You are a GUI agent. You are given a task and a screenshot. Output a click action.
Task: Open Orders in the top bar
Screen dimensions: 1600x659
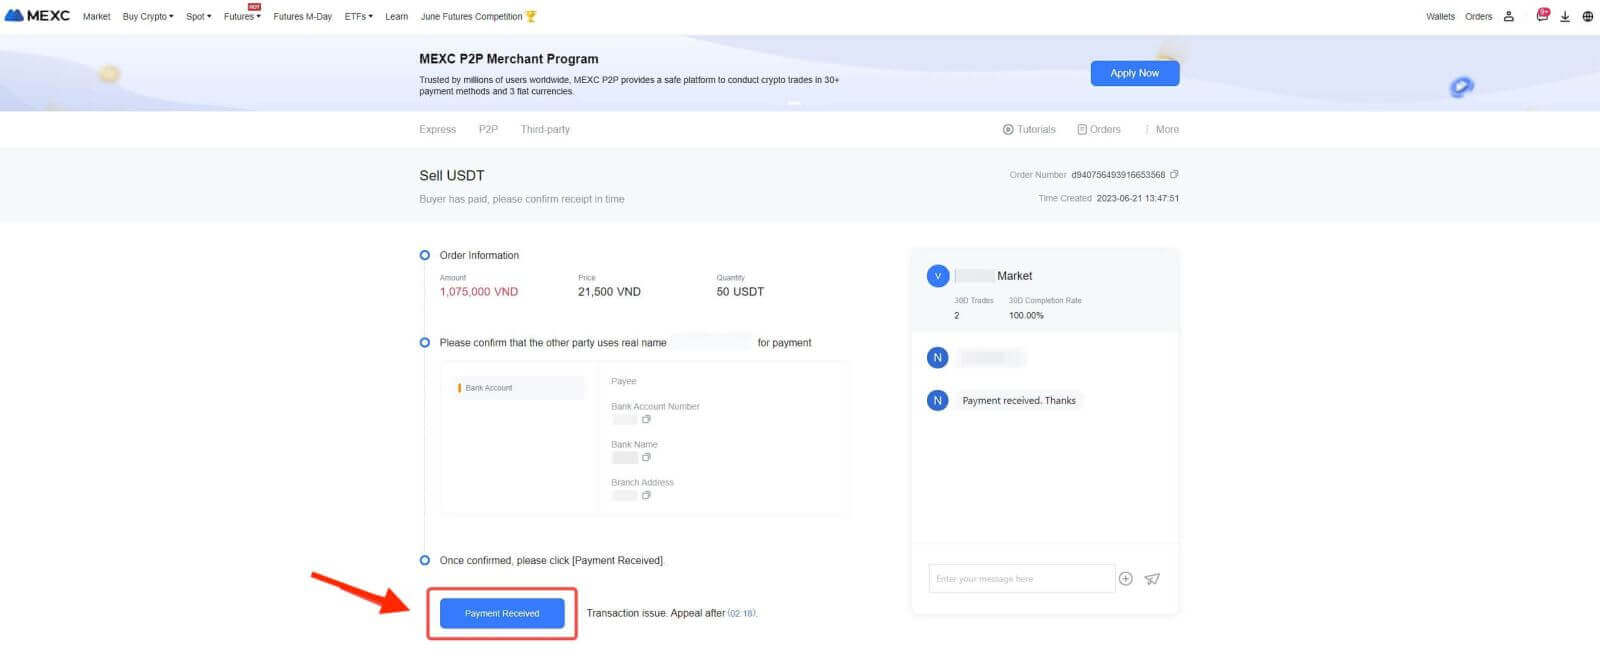tap(1478, 16)
